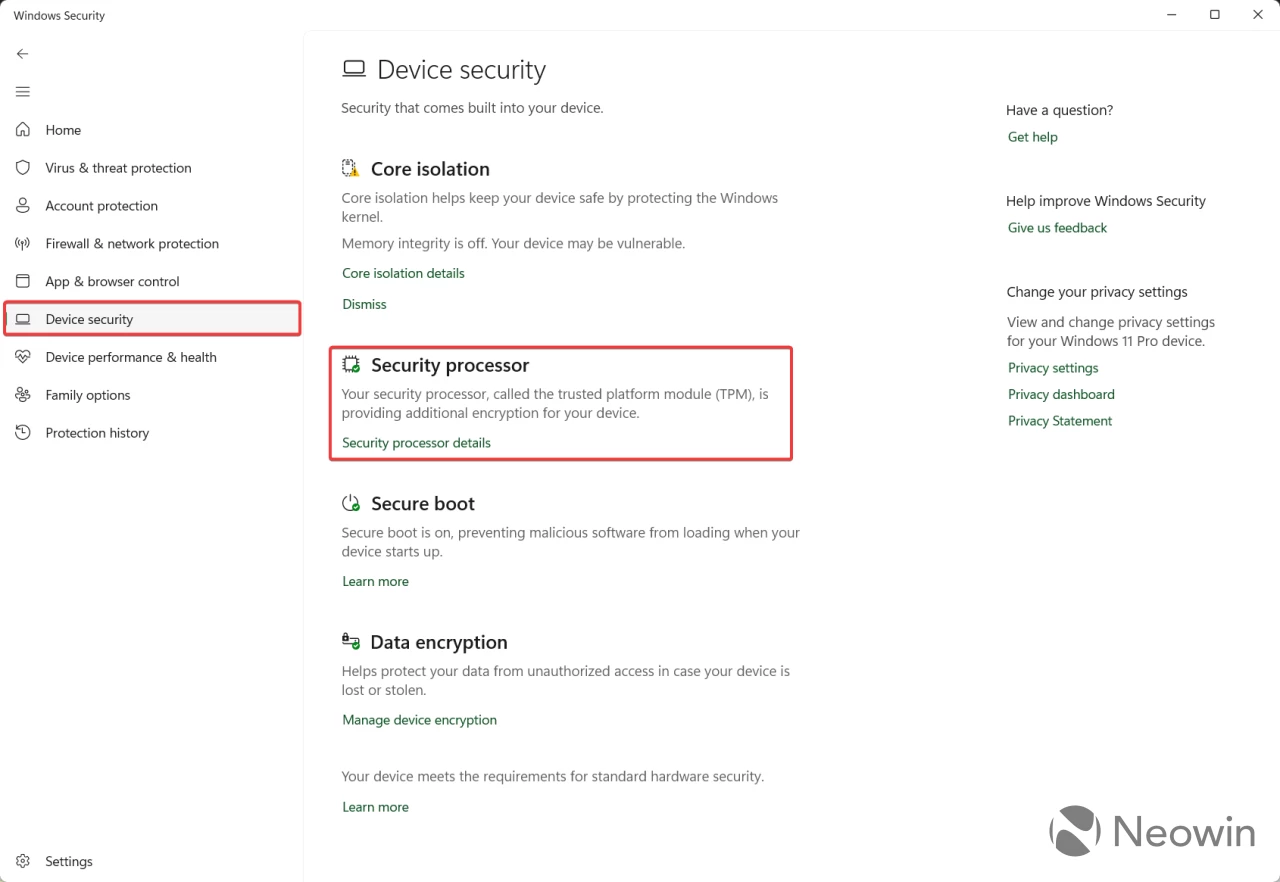The height and width of the screenshot is (882, 1280).
Task: Click the Security processor chip icon
Action: coord(350,364)
